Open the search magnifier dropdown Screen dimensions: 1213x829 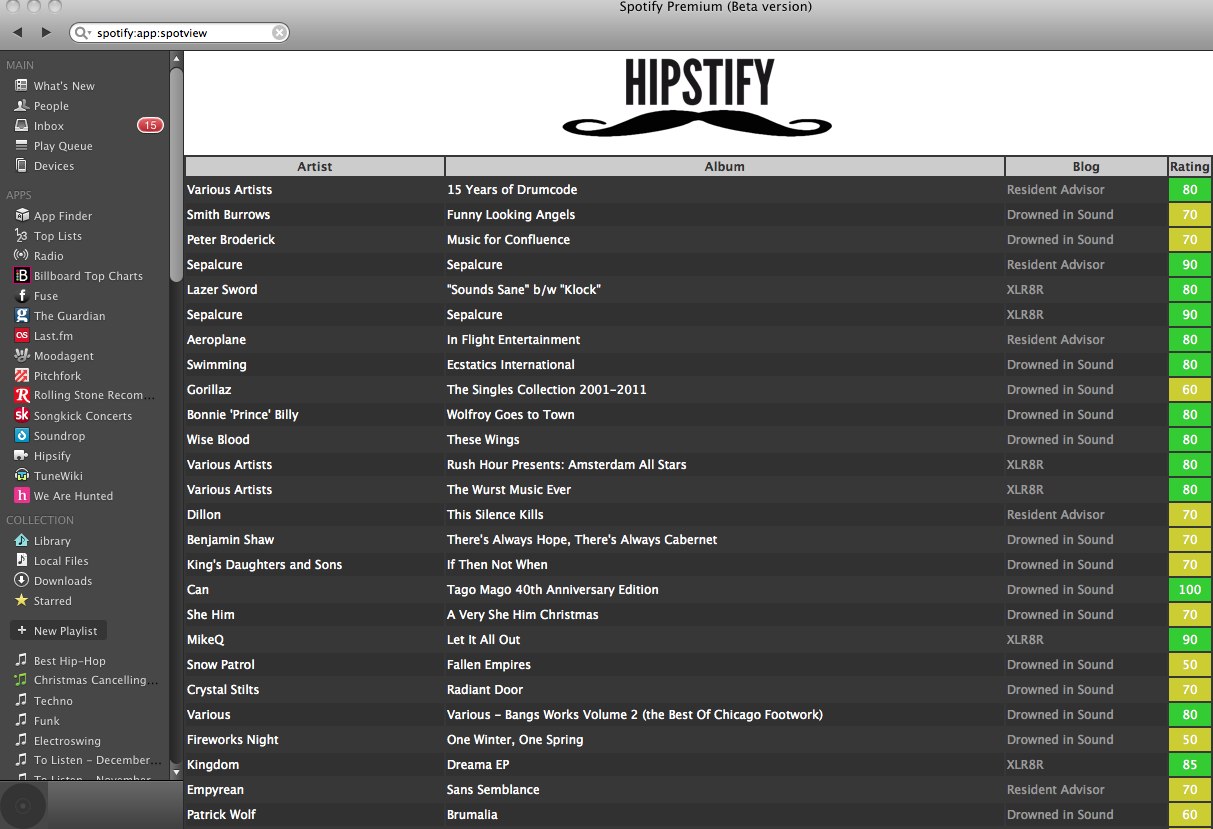click(81, 33)
